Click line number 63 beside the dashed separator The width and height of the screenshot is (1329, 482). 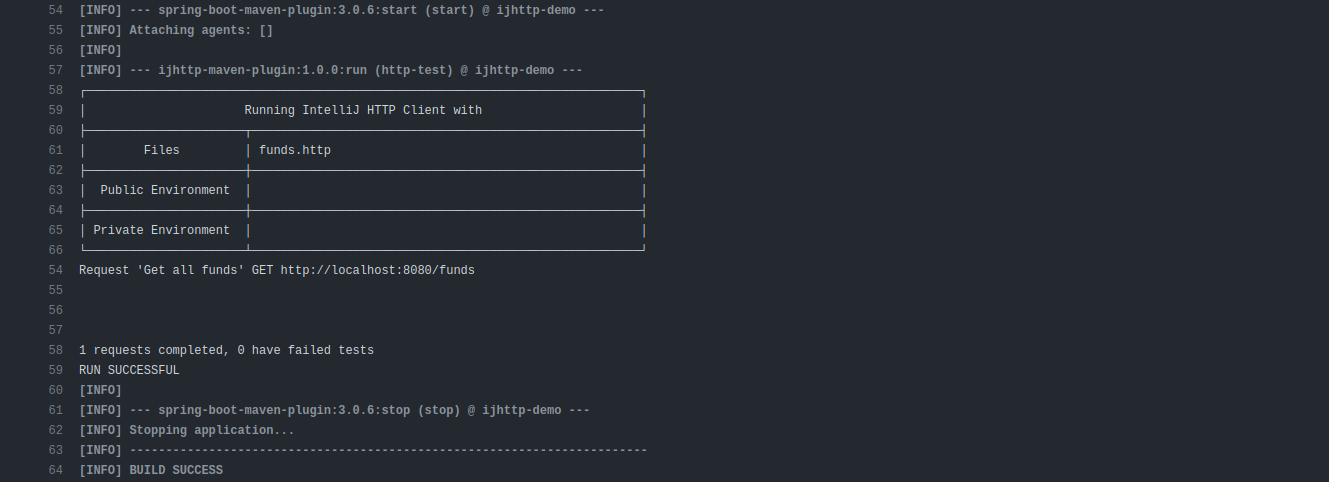point(56,450)
